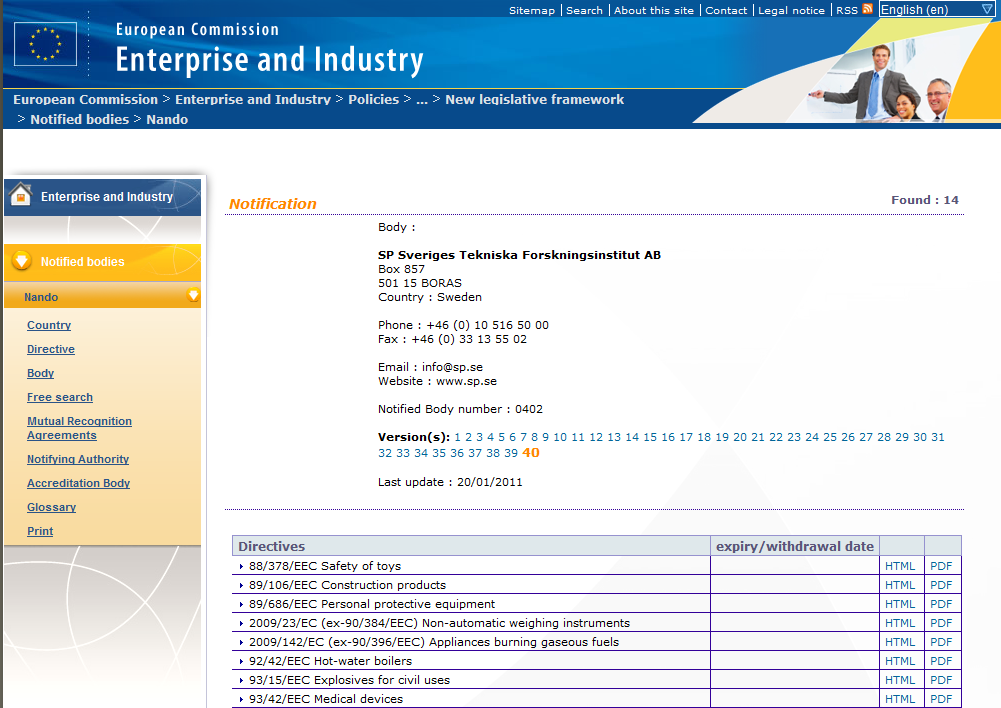
Task: Open version 39 of the notification
Action: click(x=511, y=453)
